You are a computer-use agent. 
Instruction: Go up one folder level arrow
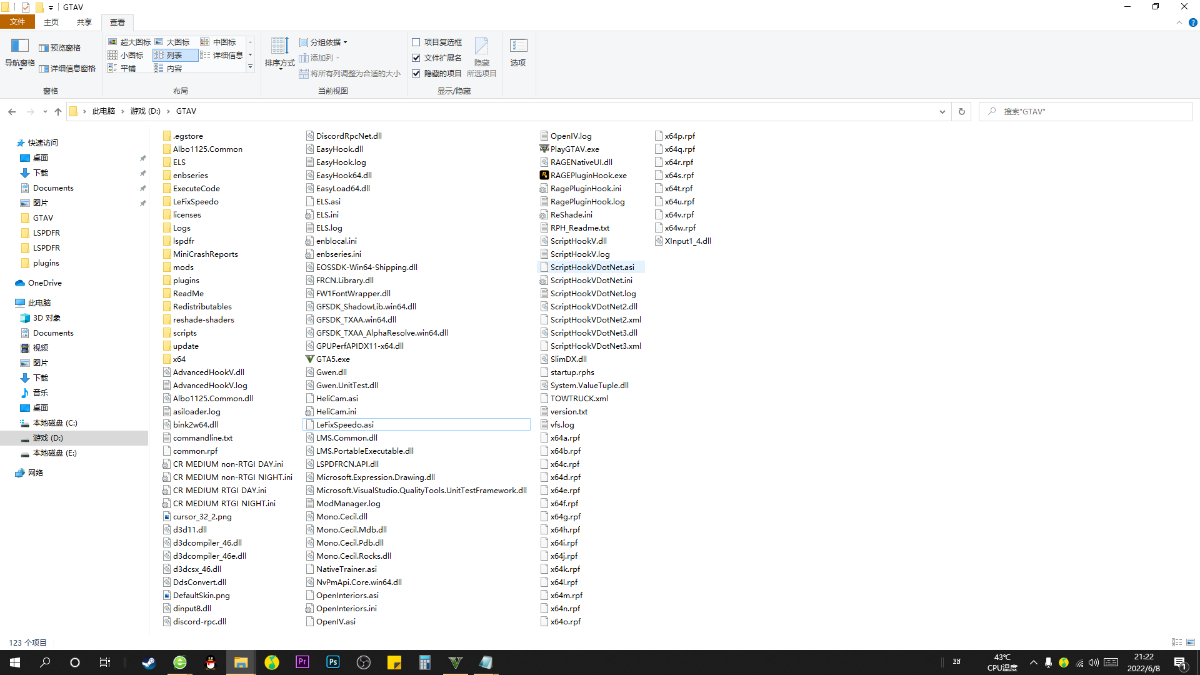coord(58,111)
